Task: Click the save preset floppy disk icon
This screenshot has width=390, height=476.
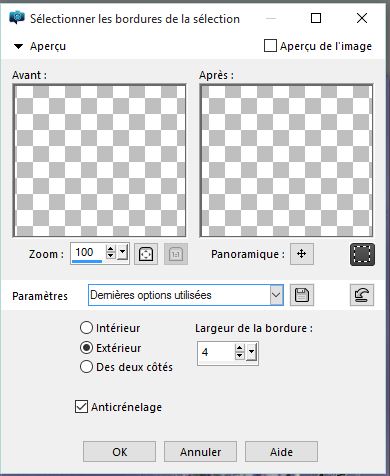Action: click(x=302, y=295)
